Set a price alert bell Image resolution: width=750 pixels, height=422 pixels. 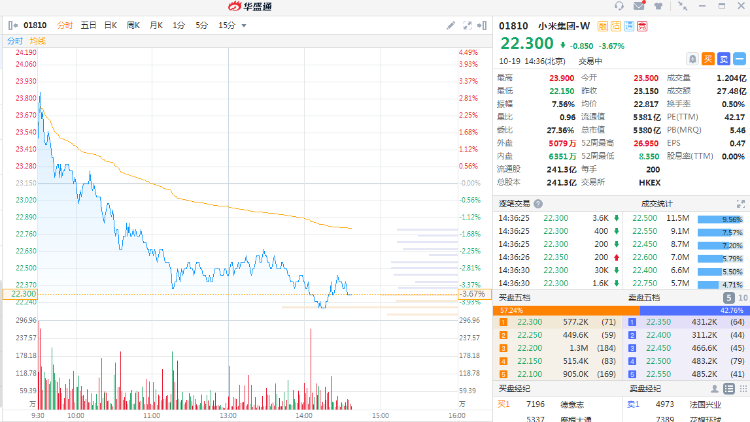(692, 59)
